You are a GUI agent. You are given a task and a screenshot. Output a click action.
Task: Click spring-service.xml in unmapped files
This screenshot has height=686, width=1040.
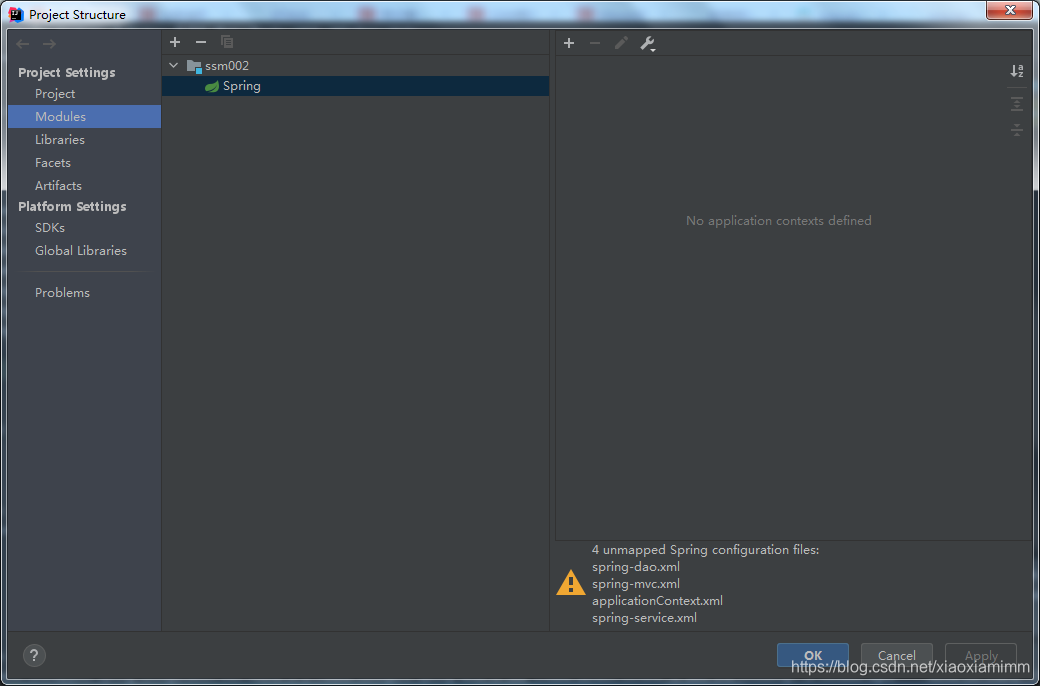pyautogui.click(x=645, y=618)
